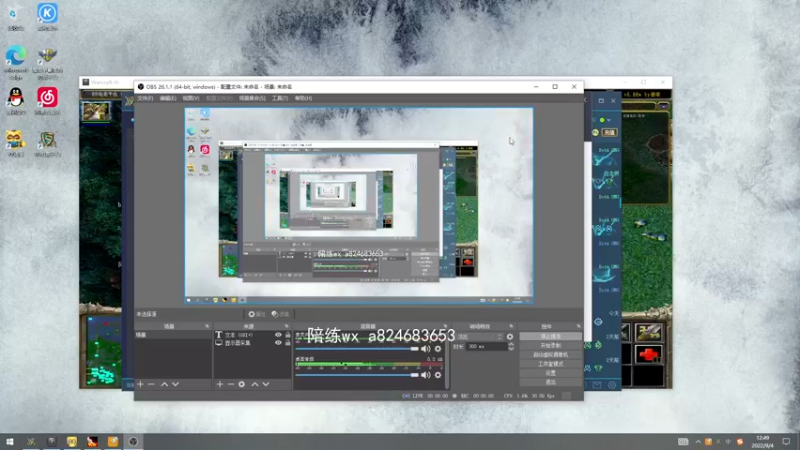Open OBS 设置 settings button
The height and width of the screenshot is (450, 800).
click(551, 373)
